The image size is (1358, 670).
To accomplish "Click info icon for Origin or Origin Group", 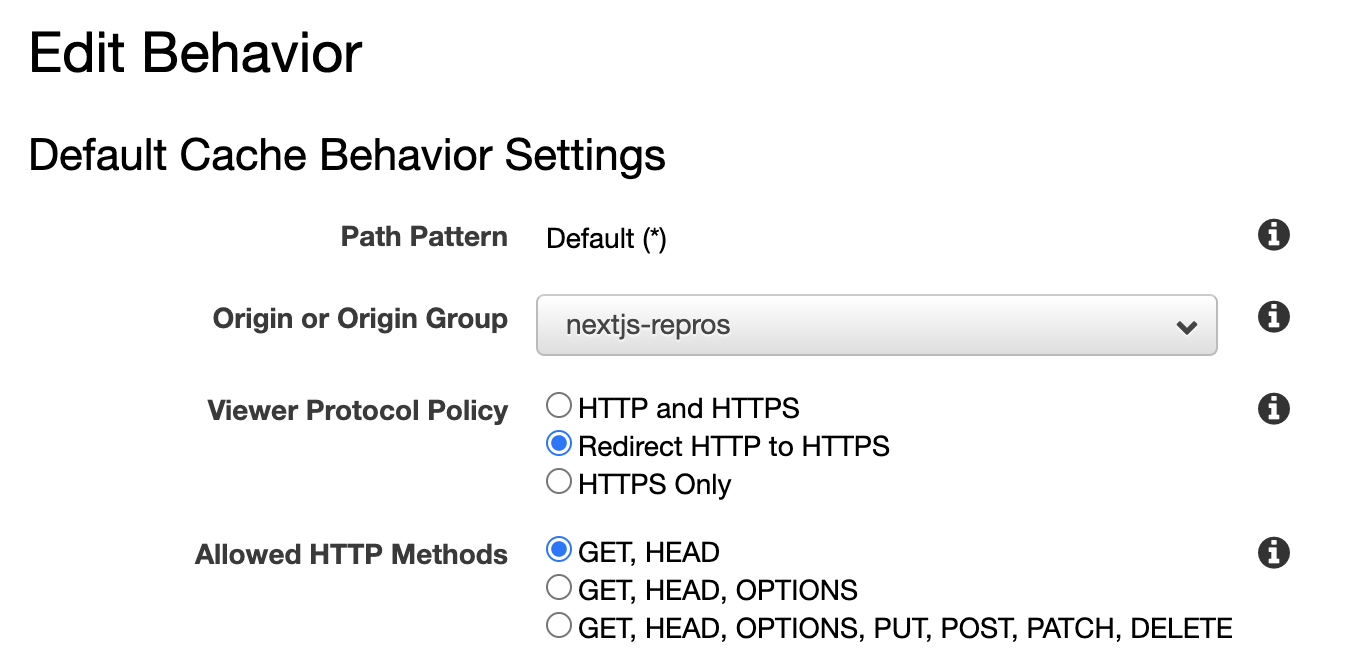I will pyautogui.click(x=1273, y=317).
